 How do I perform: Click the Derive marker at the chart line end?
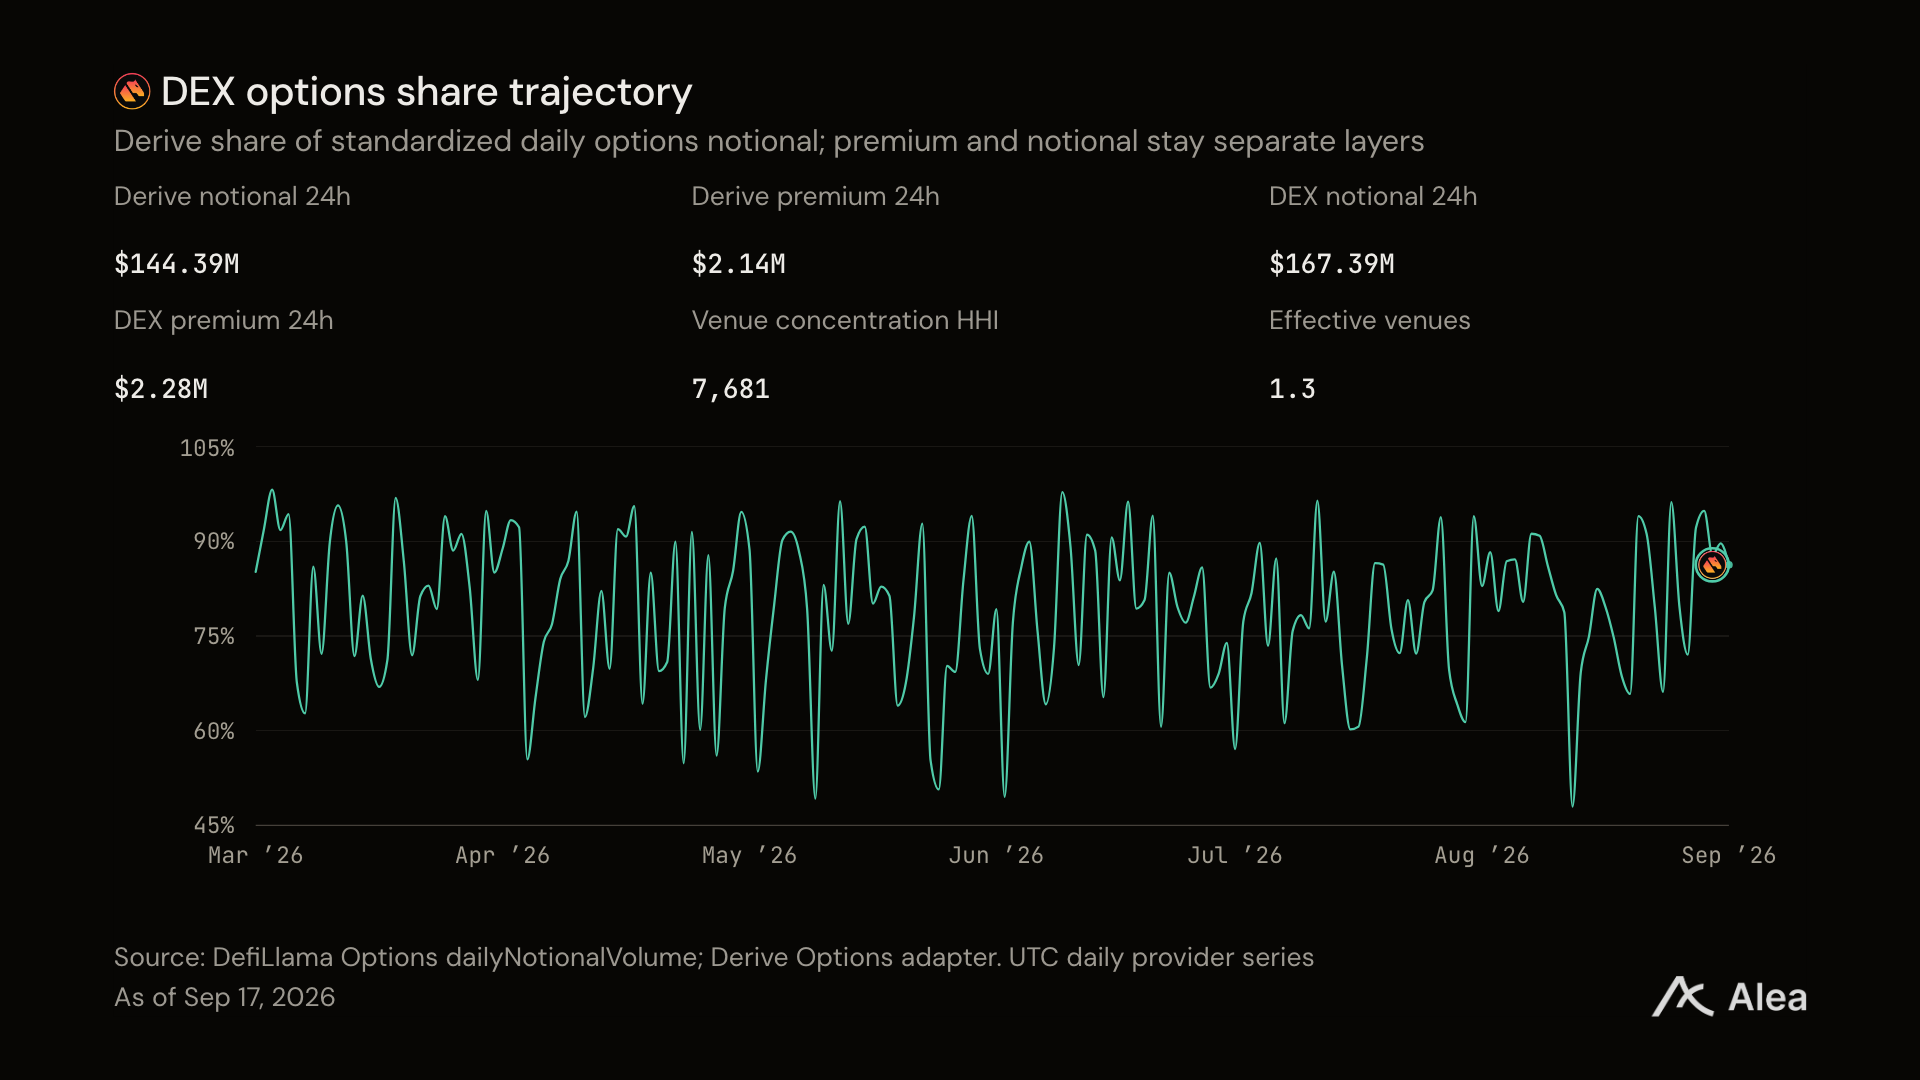click(1712, 565)
